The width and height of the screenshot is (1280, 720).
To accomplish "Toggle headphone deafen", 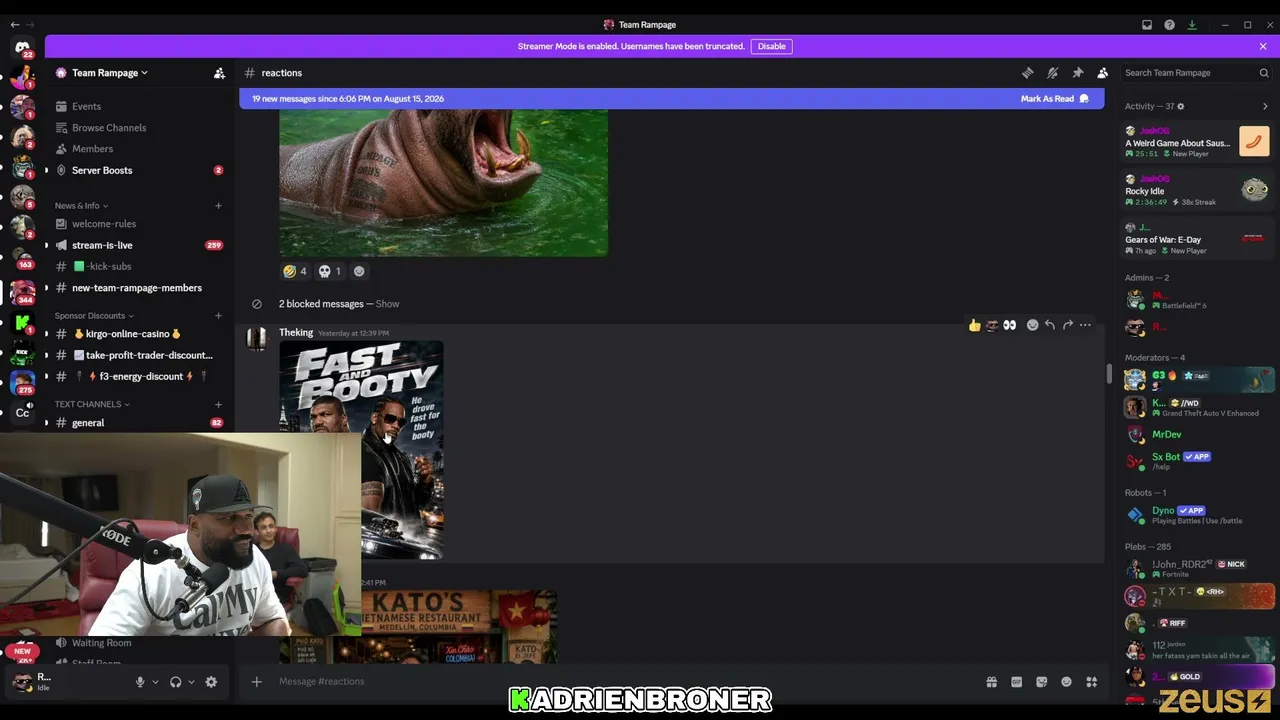I will 176,682.
